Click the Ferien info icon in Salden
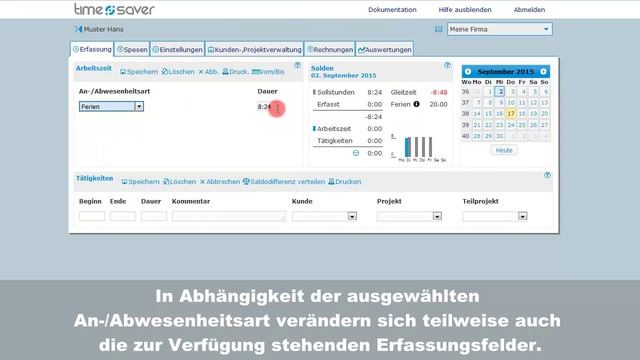 coord(416,104)
